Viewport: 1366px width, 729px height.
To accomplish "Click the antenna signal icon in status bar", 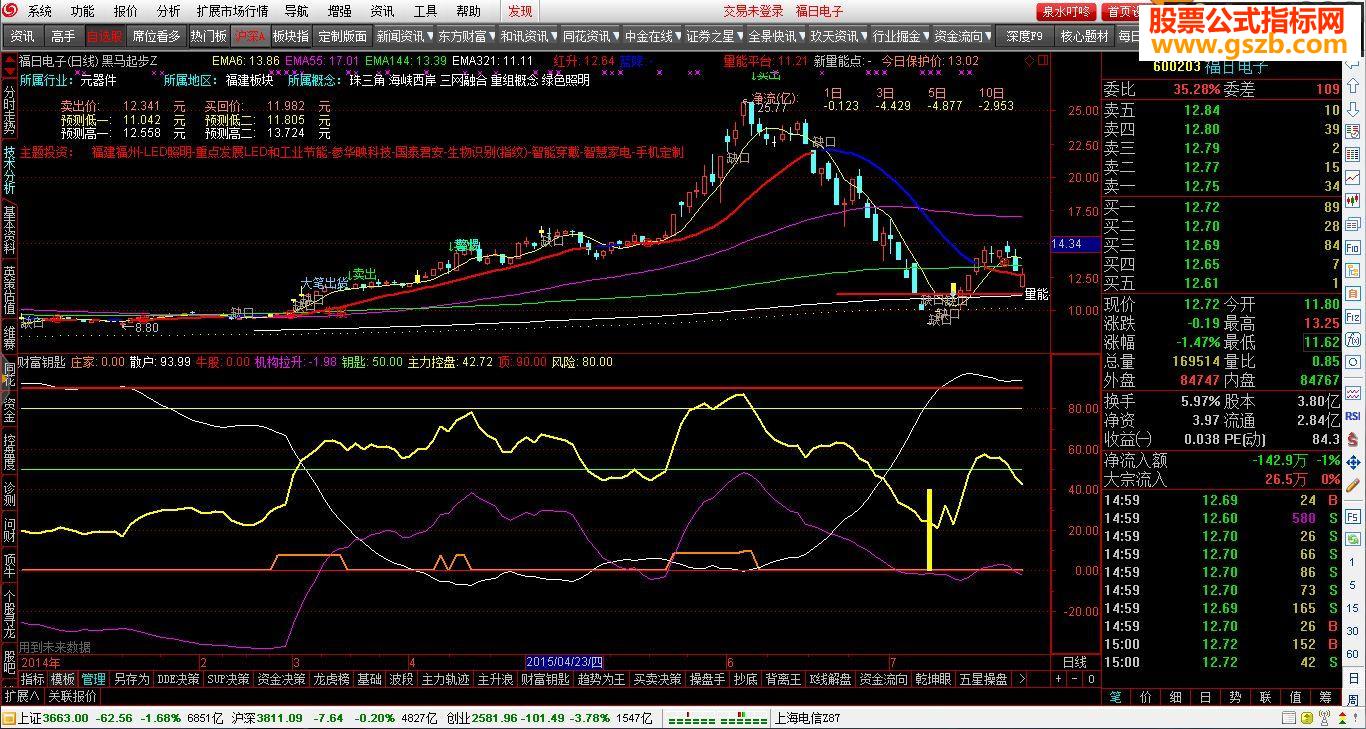I will click(x=1324, y=718).
